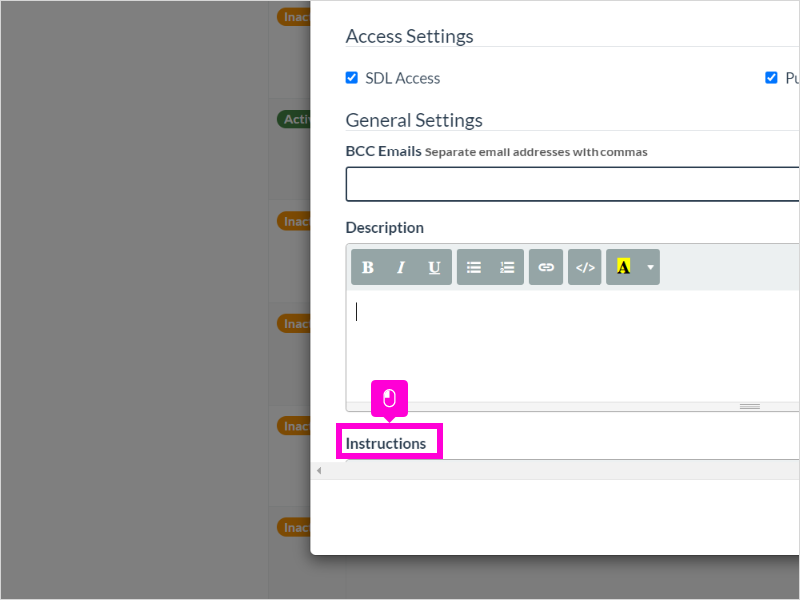Apply italic formatting in Description editor

point(401,267)
